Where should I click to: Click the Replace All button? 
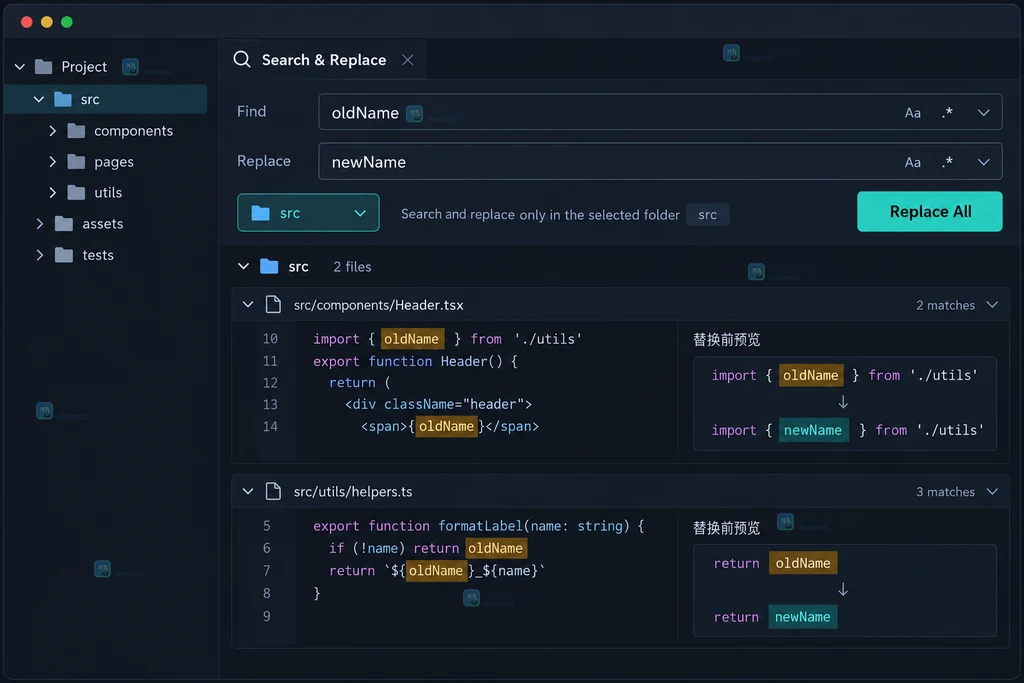pyautogui.click(x=929, y=212)
